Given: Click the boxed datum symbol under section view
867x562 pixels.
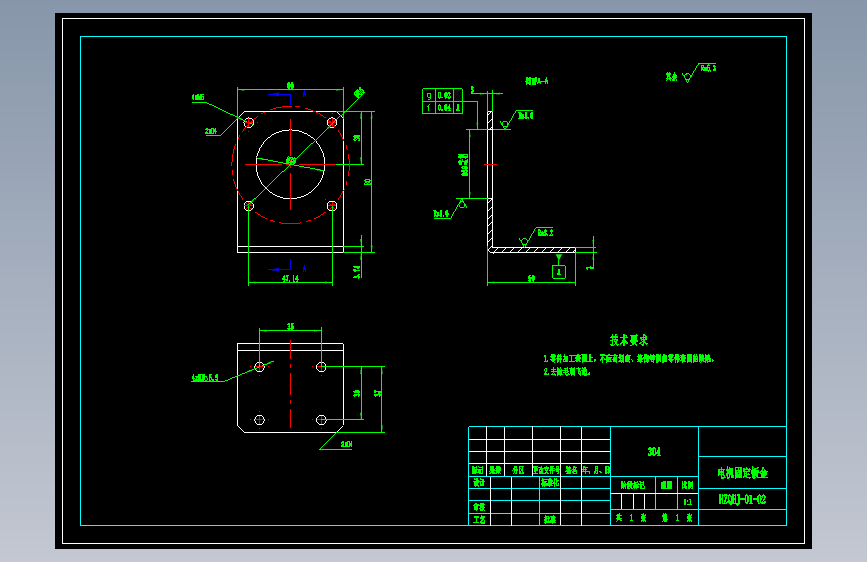Looking at the screenshot, I should [x=559, y=272].
